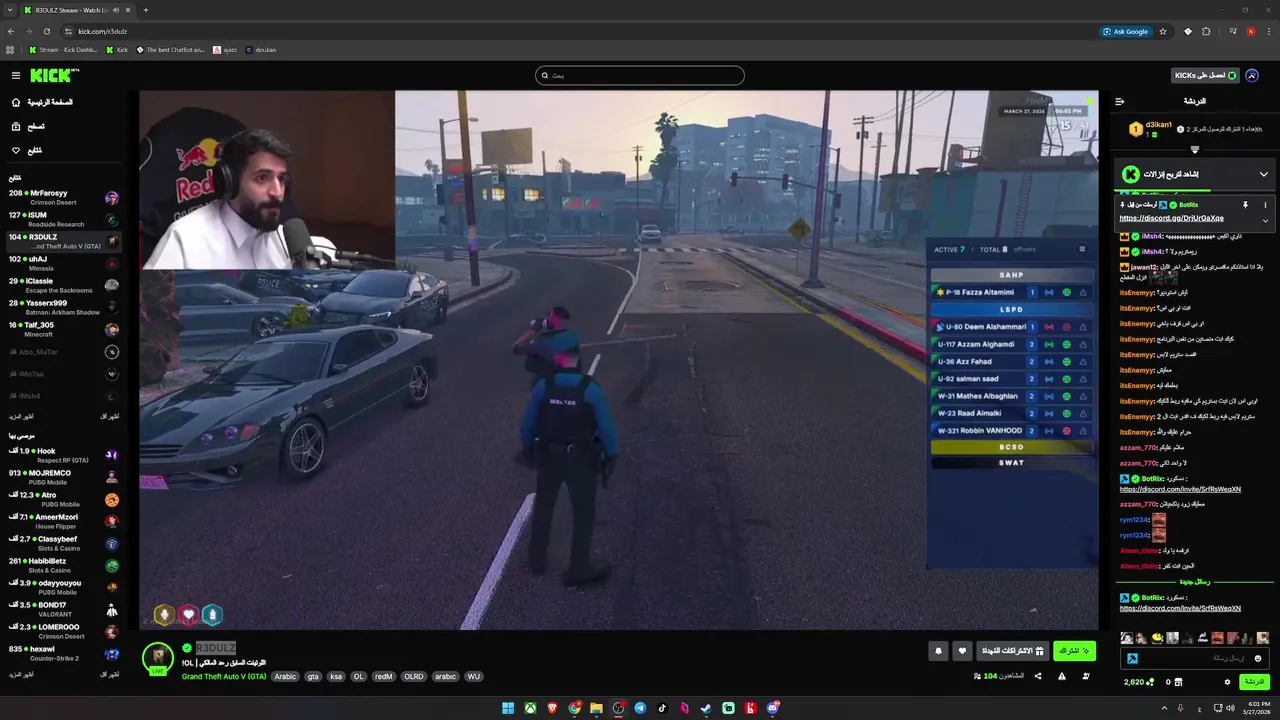Open iSUM channel playing Roadside Research

point(63,219)
